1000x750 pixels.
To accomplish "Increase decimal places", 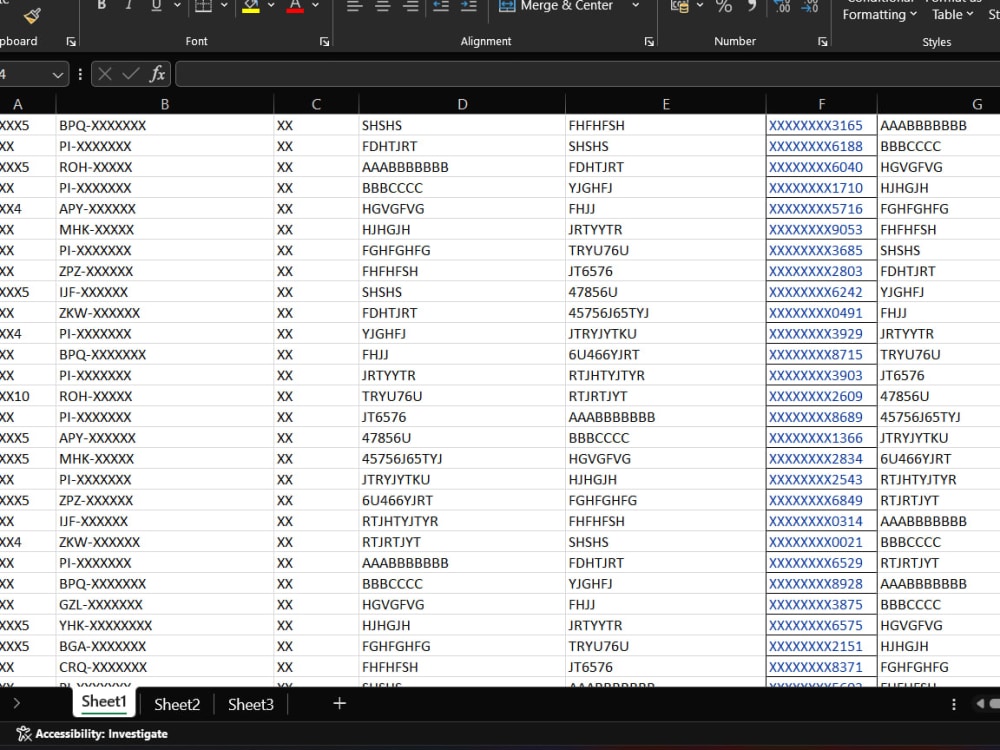I will tap(782, 6).
